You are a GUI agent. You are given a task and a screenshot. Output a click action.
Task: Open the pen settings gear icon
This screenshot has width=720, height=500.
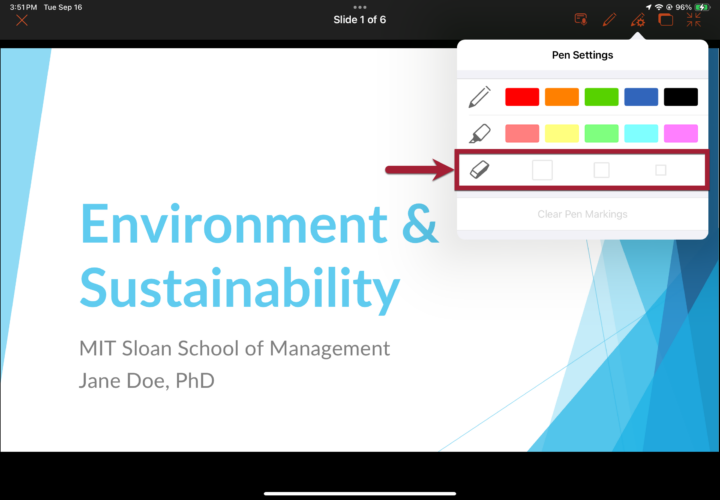point(638,20)
